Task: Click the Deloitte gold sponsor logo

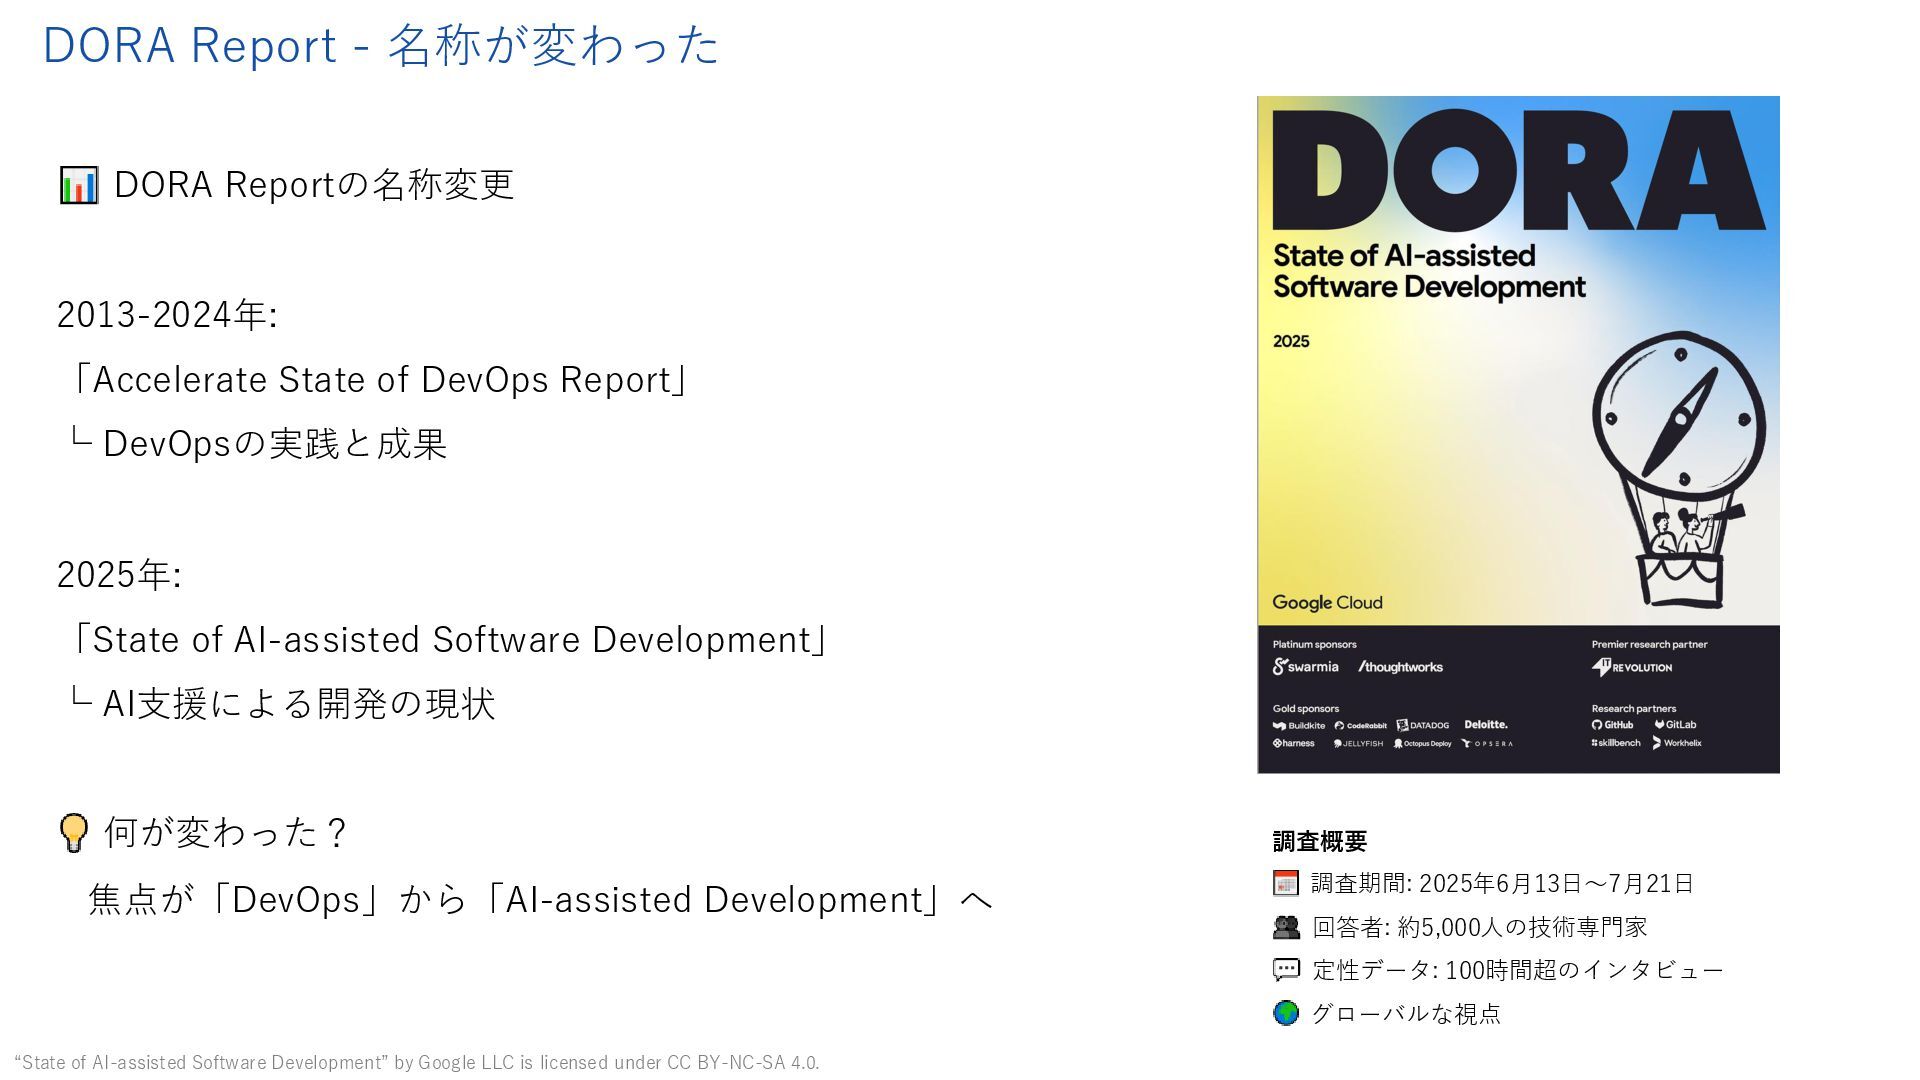Action: coord(1485,725)
